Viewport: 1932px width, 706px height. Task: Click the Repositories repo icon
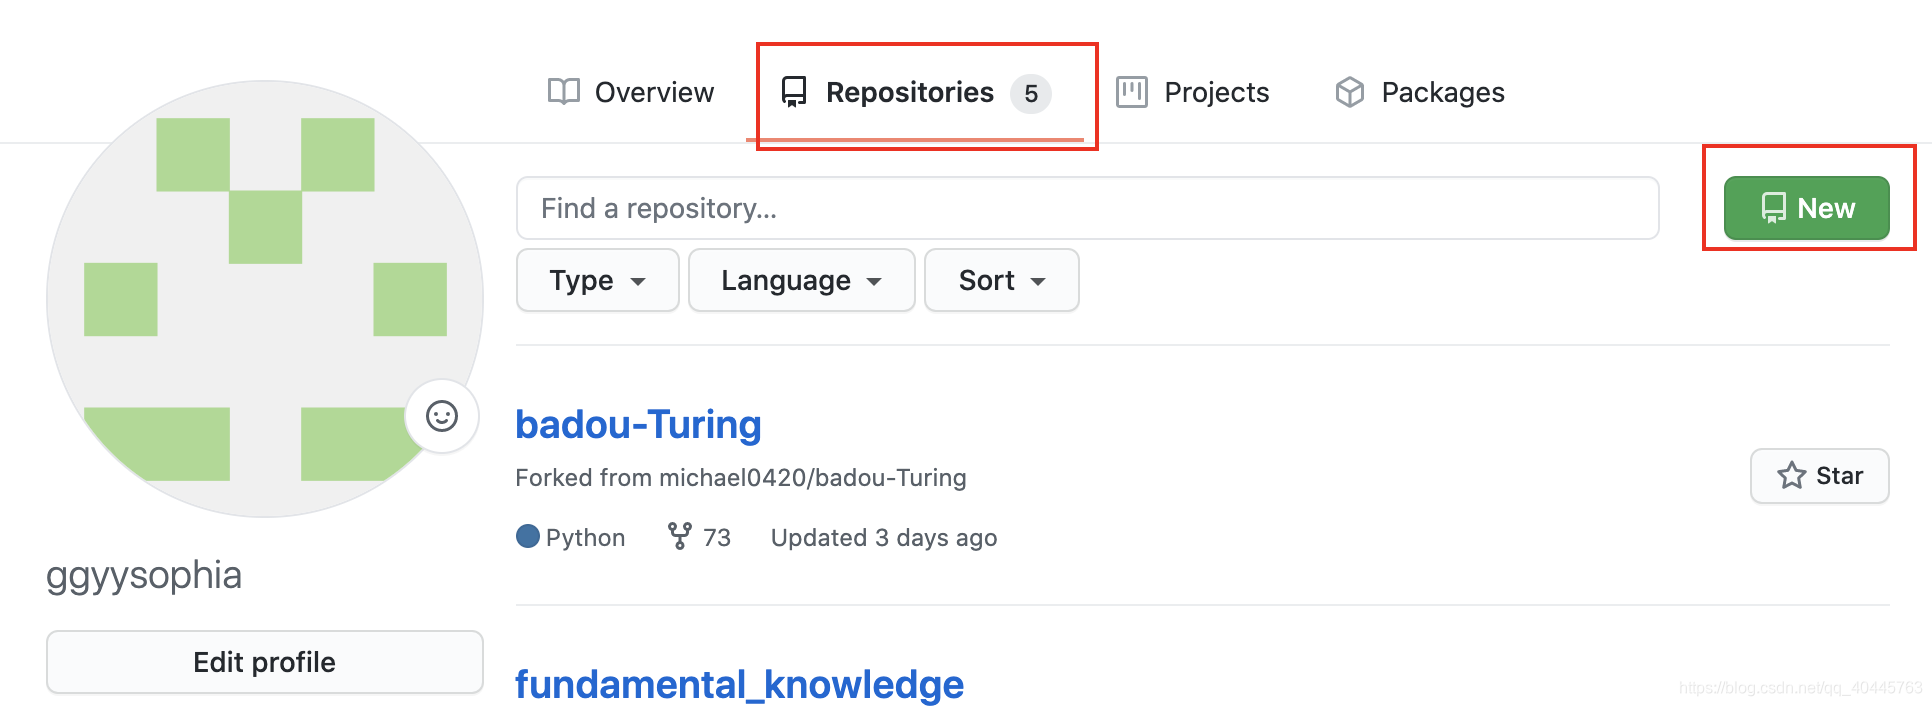click(794, 92)
